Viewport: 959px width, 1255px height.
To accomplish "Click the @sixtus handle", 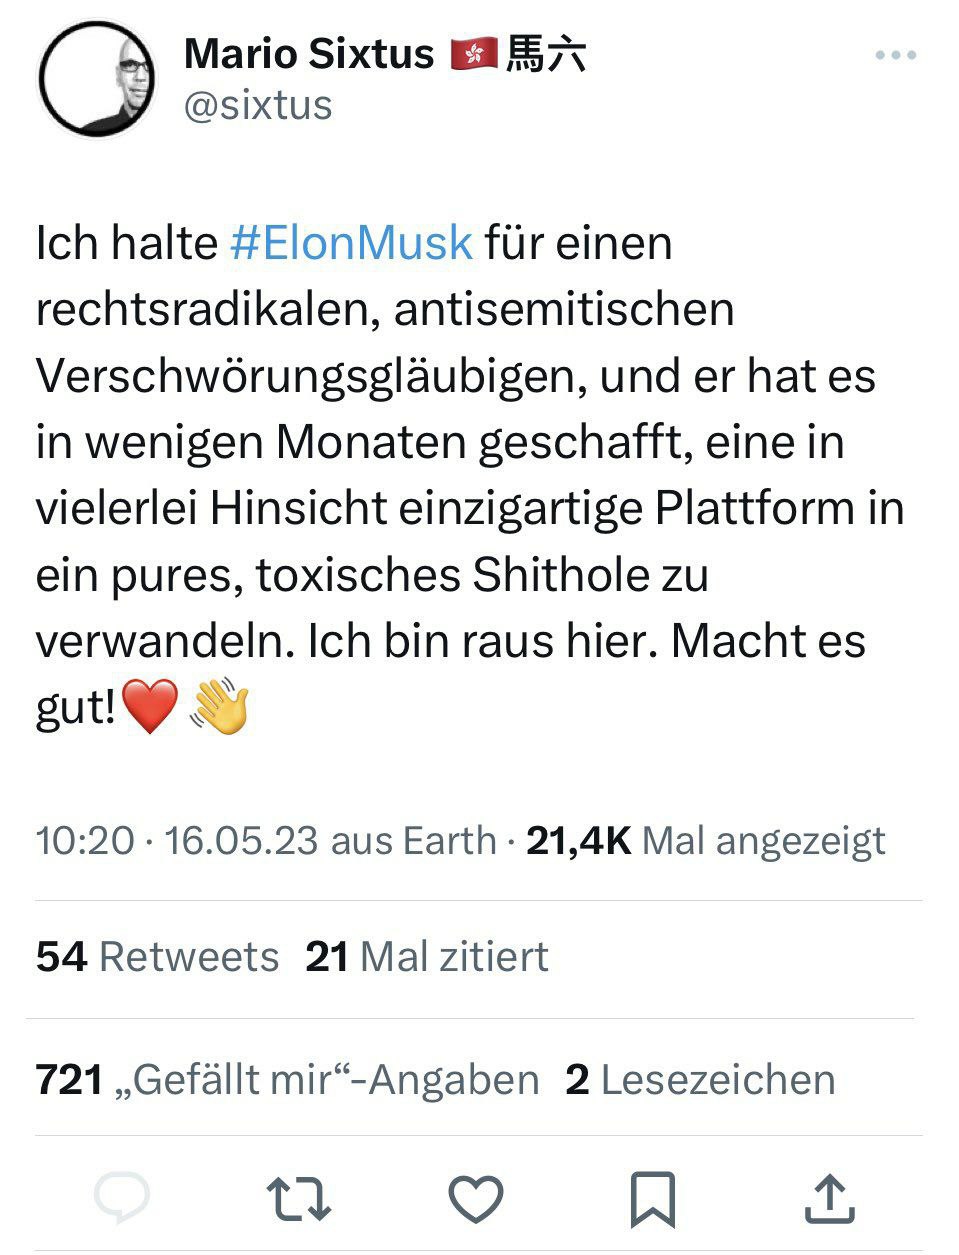I will [258, 106].
